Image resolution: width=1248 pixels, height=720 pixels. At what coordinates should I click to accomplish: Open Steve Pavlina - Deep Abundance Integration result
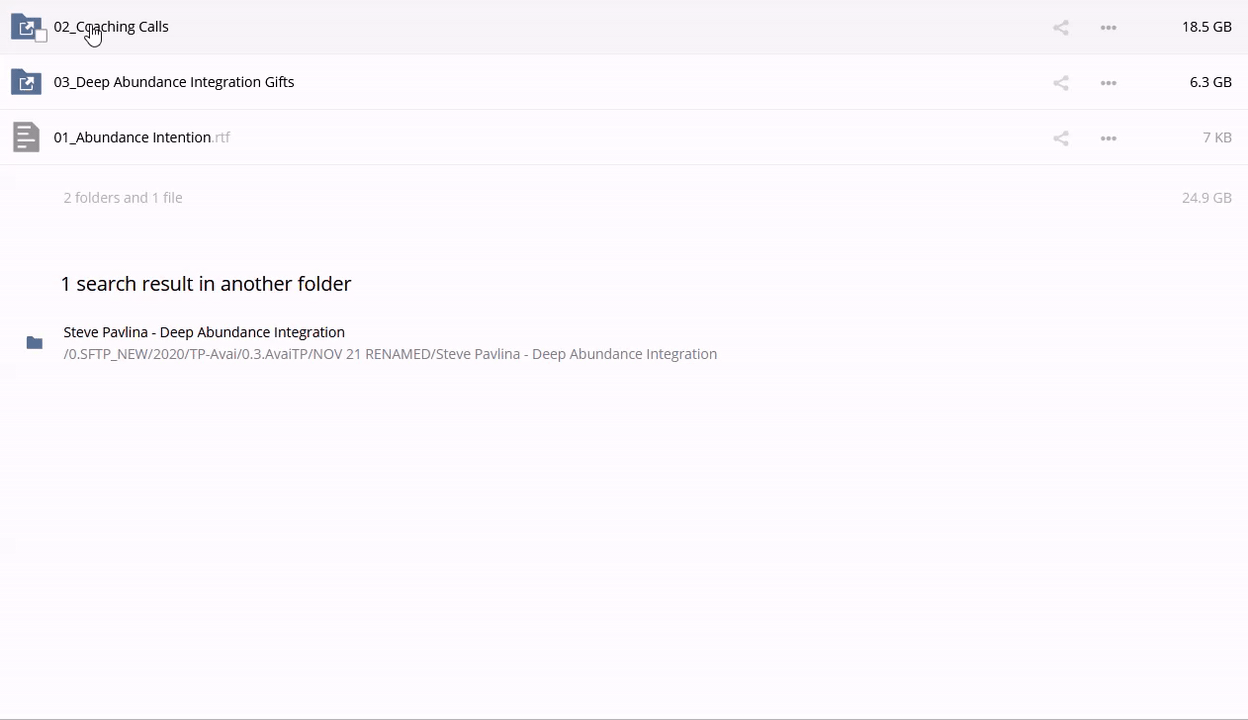click(x=204, y=332)
